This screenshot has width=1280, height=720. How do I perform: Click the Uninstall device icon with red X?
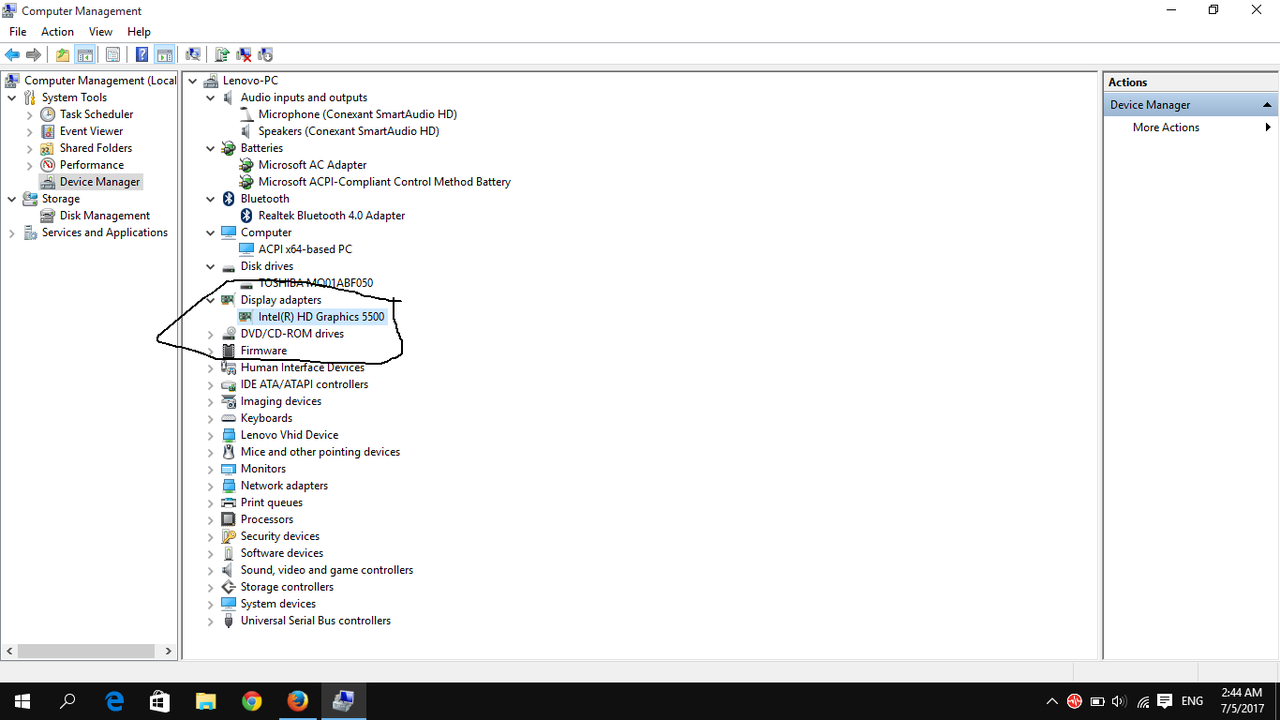[244, 55]
